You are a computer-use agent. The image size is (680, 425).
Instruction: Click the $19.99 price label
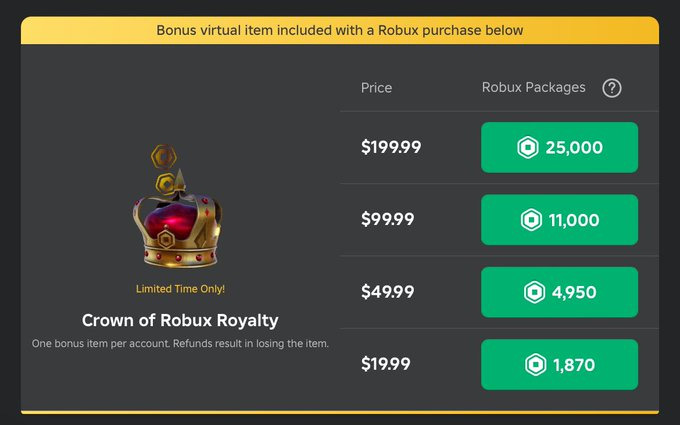point(386,365)
